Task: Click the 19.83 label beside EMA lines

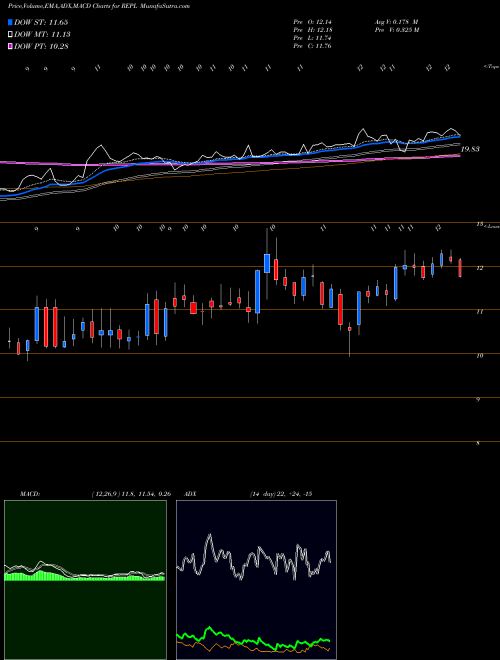Action: click(470, 149)
